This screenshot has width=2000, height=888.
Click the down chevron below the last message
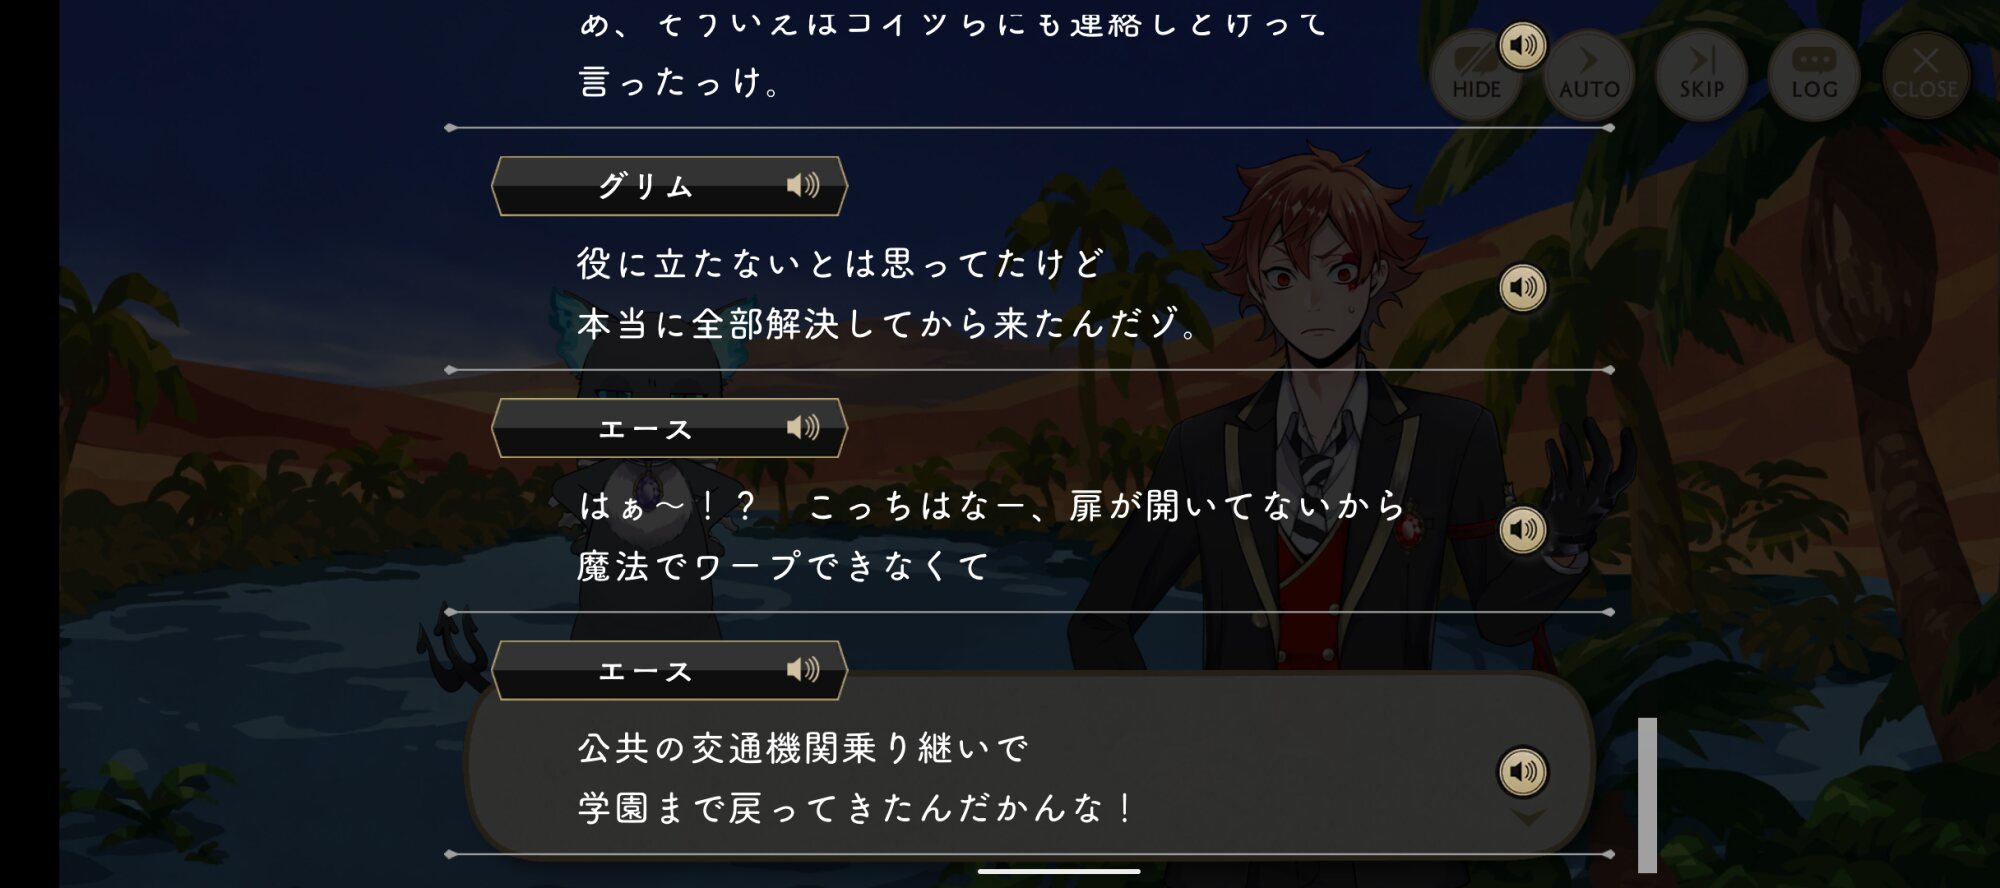coord(1527,818)
